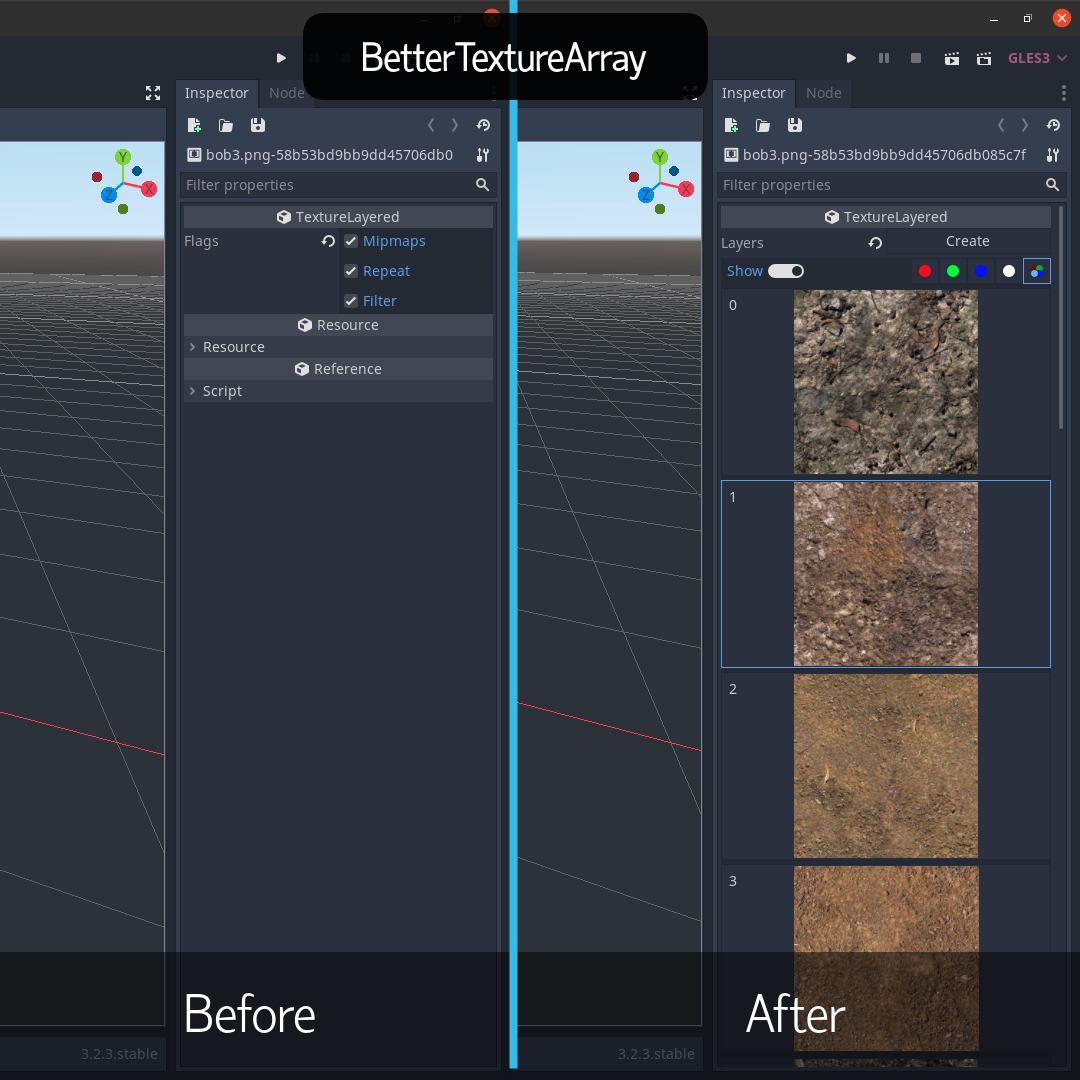Uncheck the Mipmaps flag checkbox

351,241
